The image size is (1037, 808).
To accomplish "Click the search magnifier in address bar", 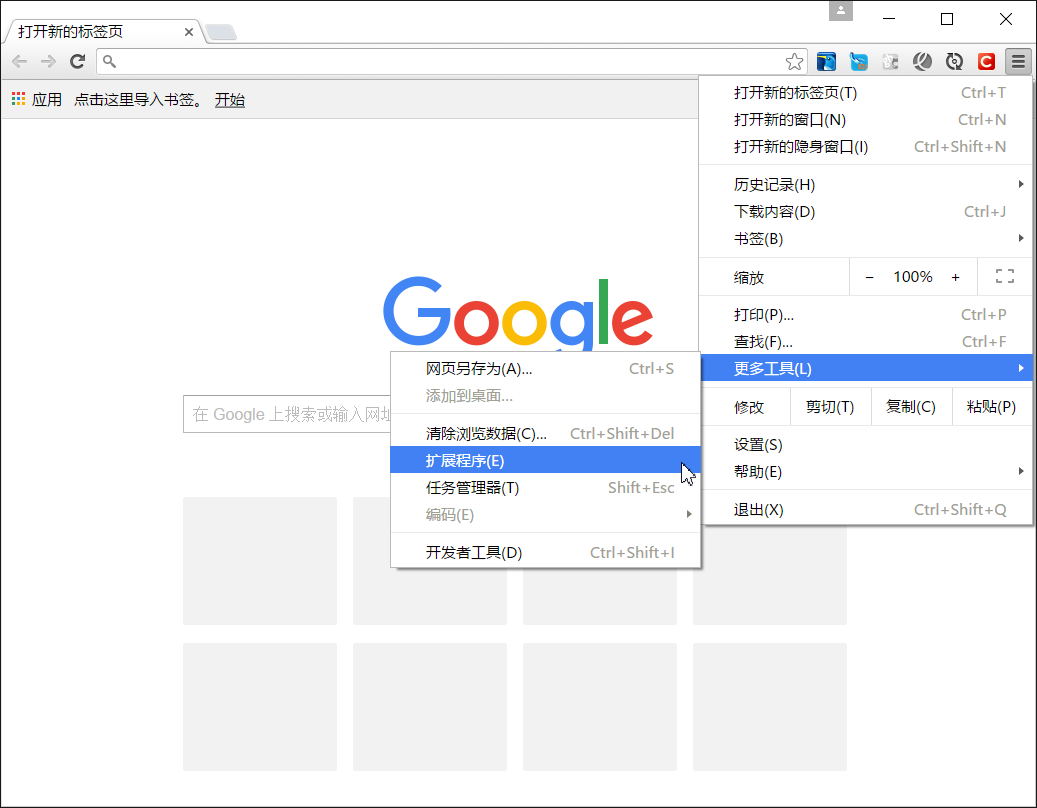I will pyautogui.click(x=109, y=61).
